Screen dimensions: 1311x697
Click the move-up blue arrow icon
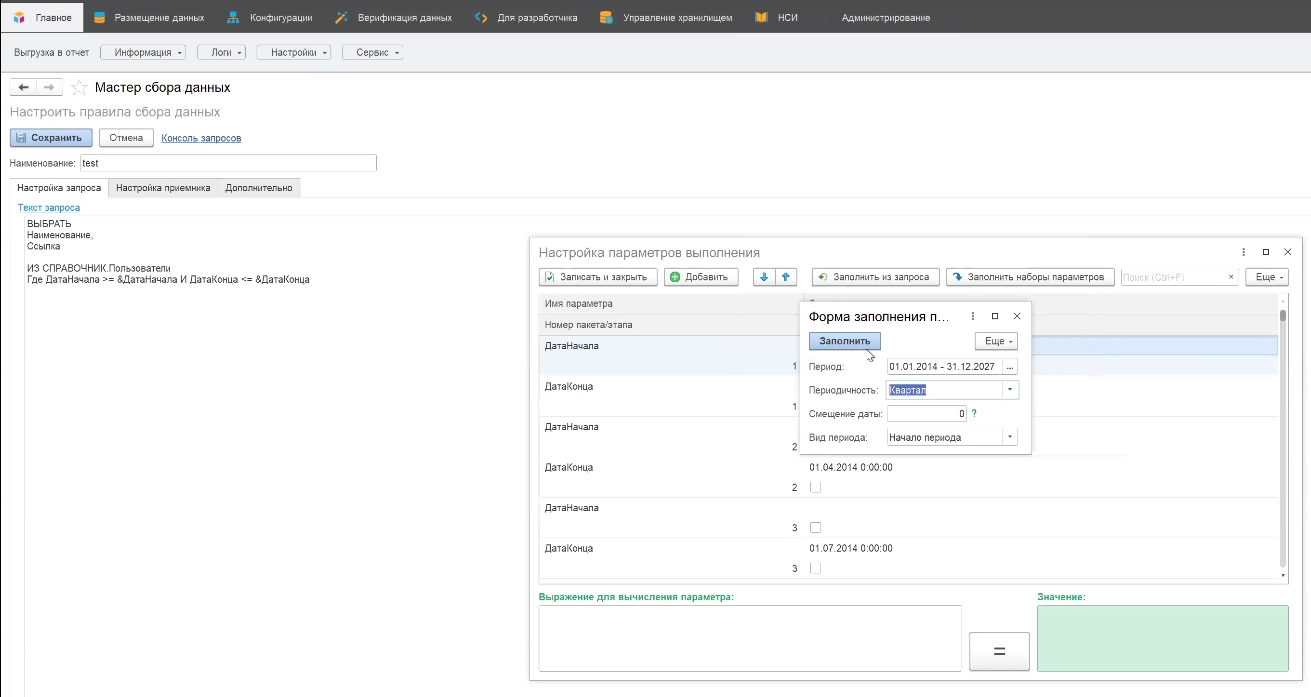coord(786,277)
